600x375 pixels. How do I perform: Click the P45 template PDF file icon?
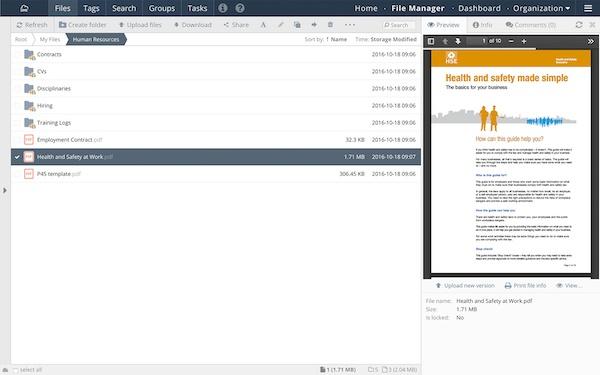pyautogui.click(x=29, y=174)
